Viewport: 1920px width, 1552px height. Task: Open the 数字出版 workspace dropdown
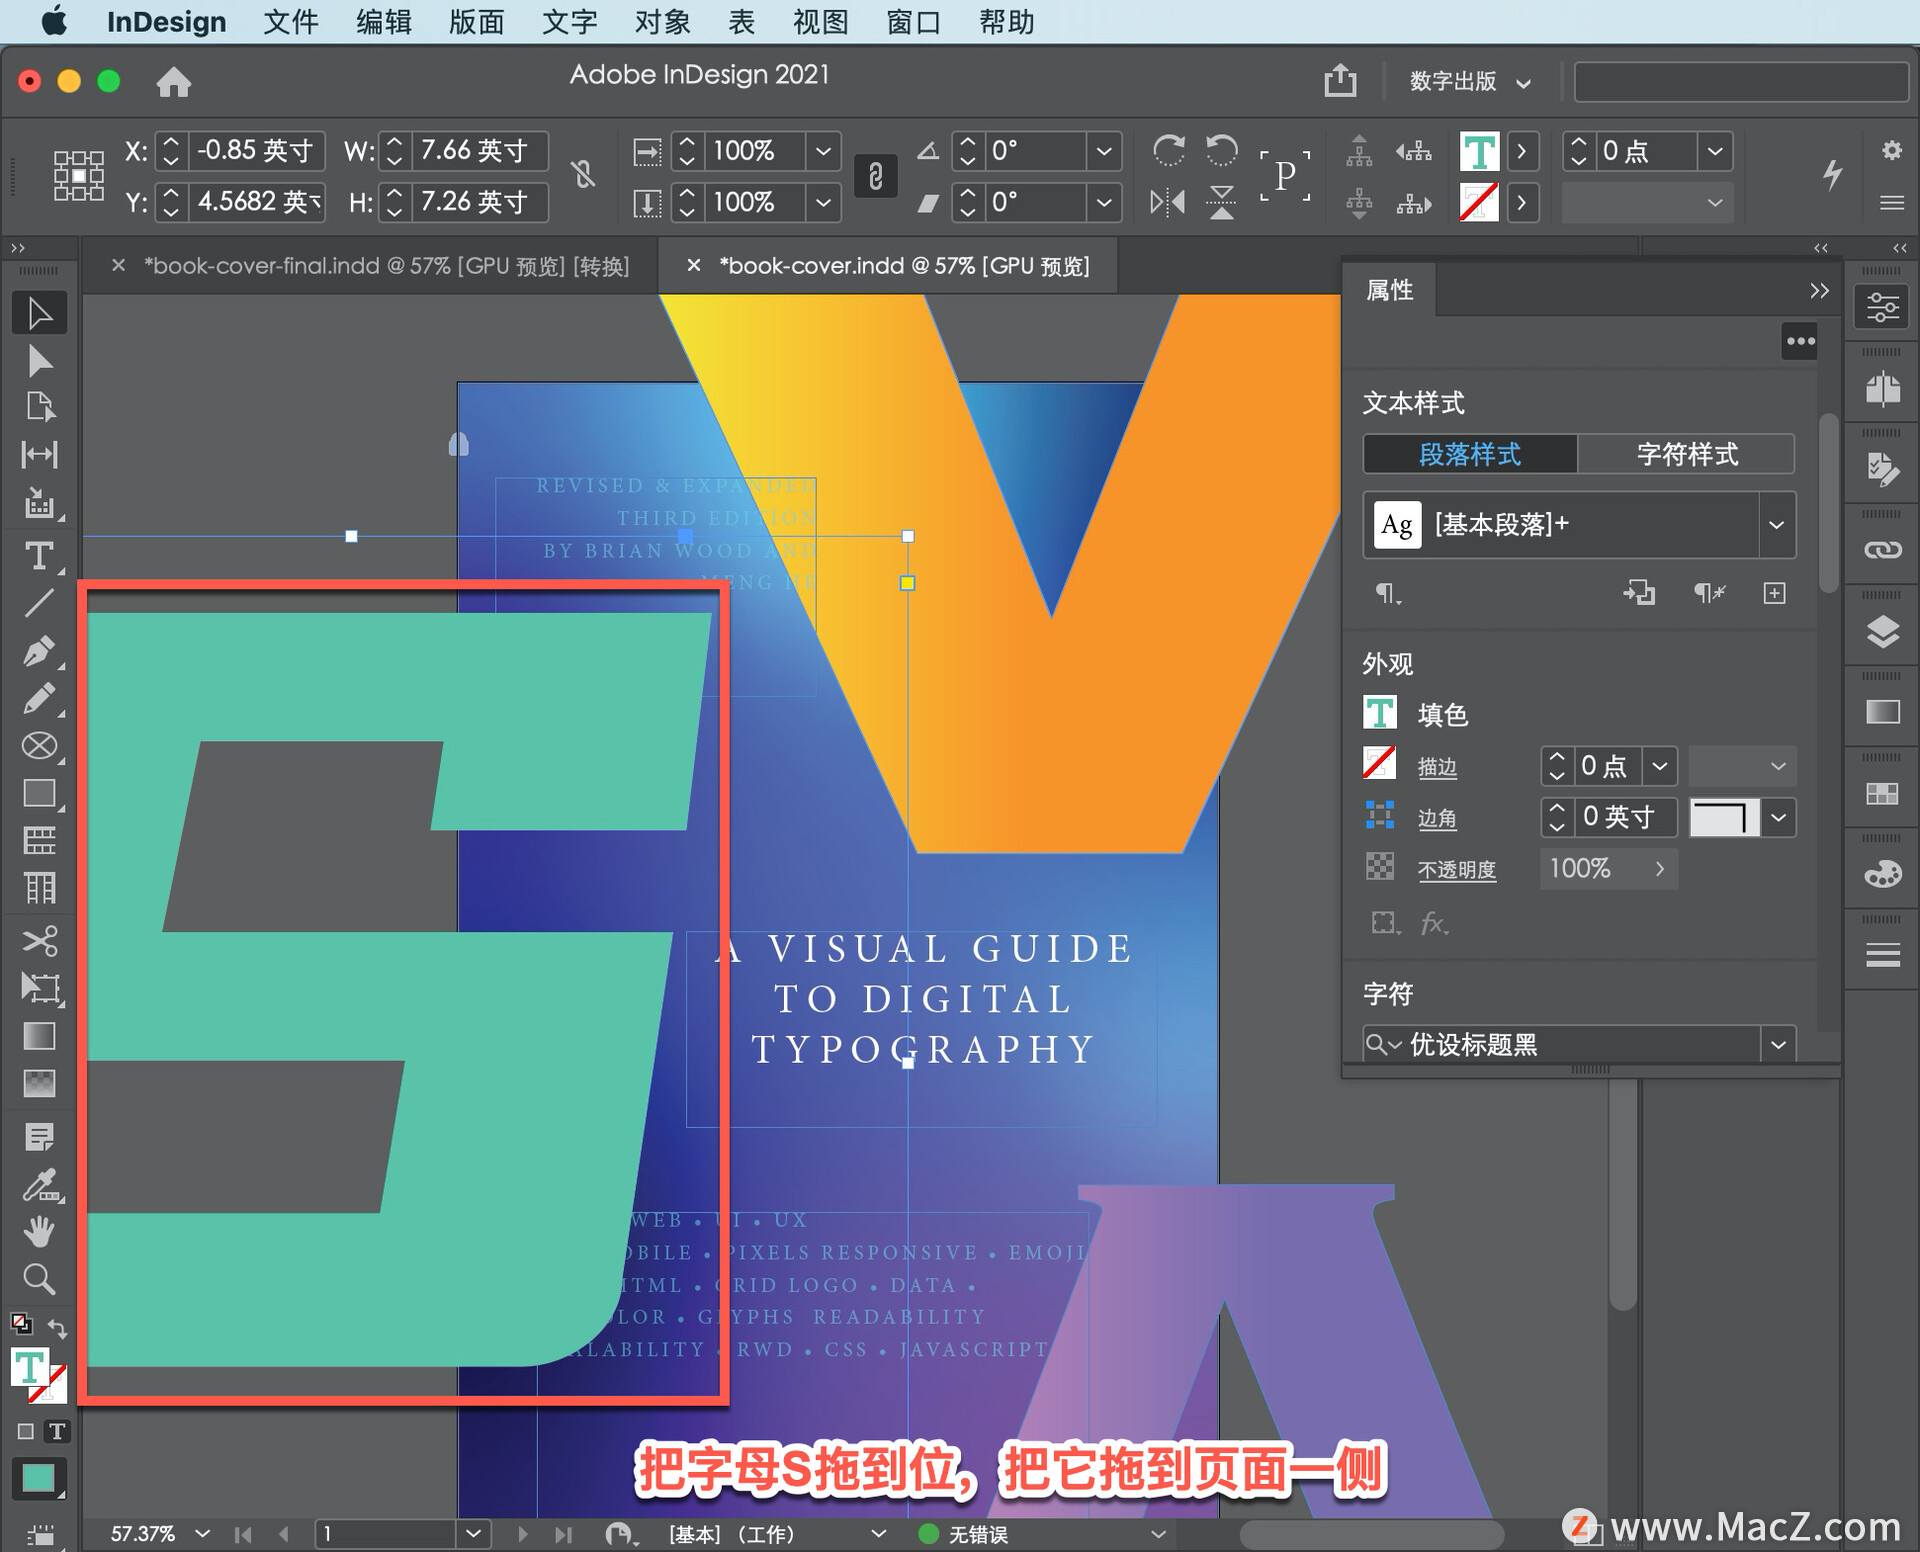tap(1468, 82)
